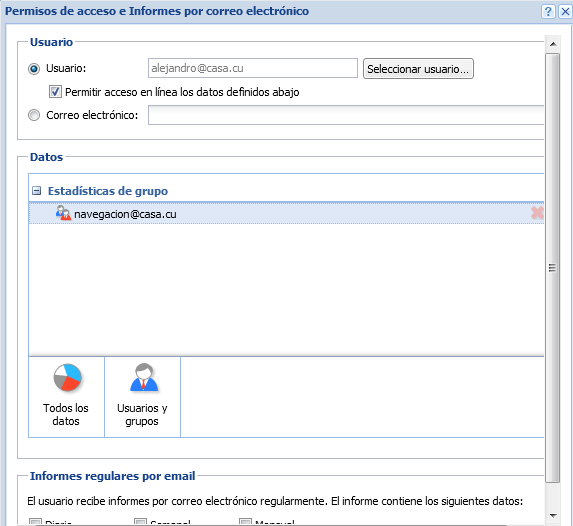Click the scrollbar down arrow
573x526 pixels.
[x=553, y=515]
